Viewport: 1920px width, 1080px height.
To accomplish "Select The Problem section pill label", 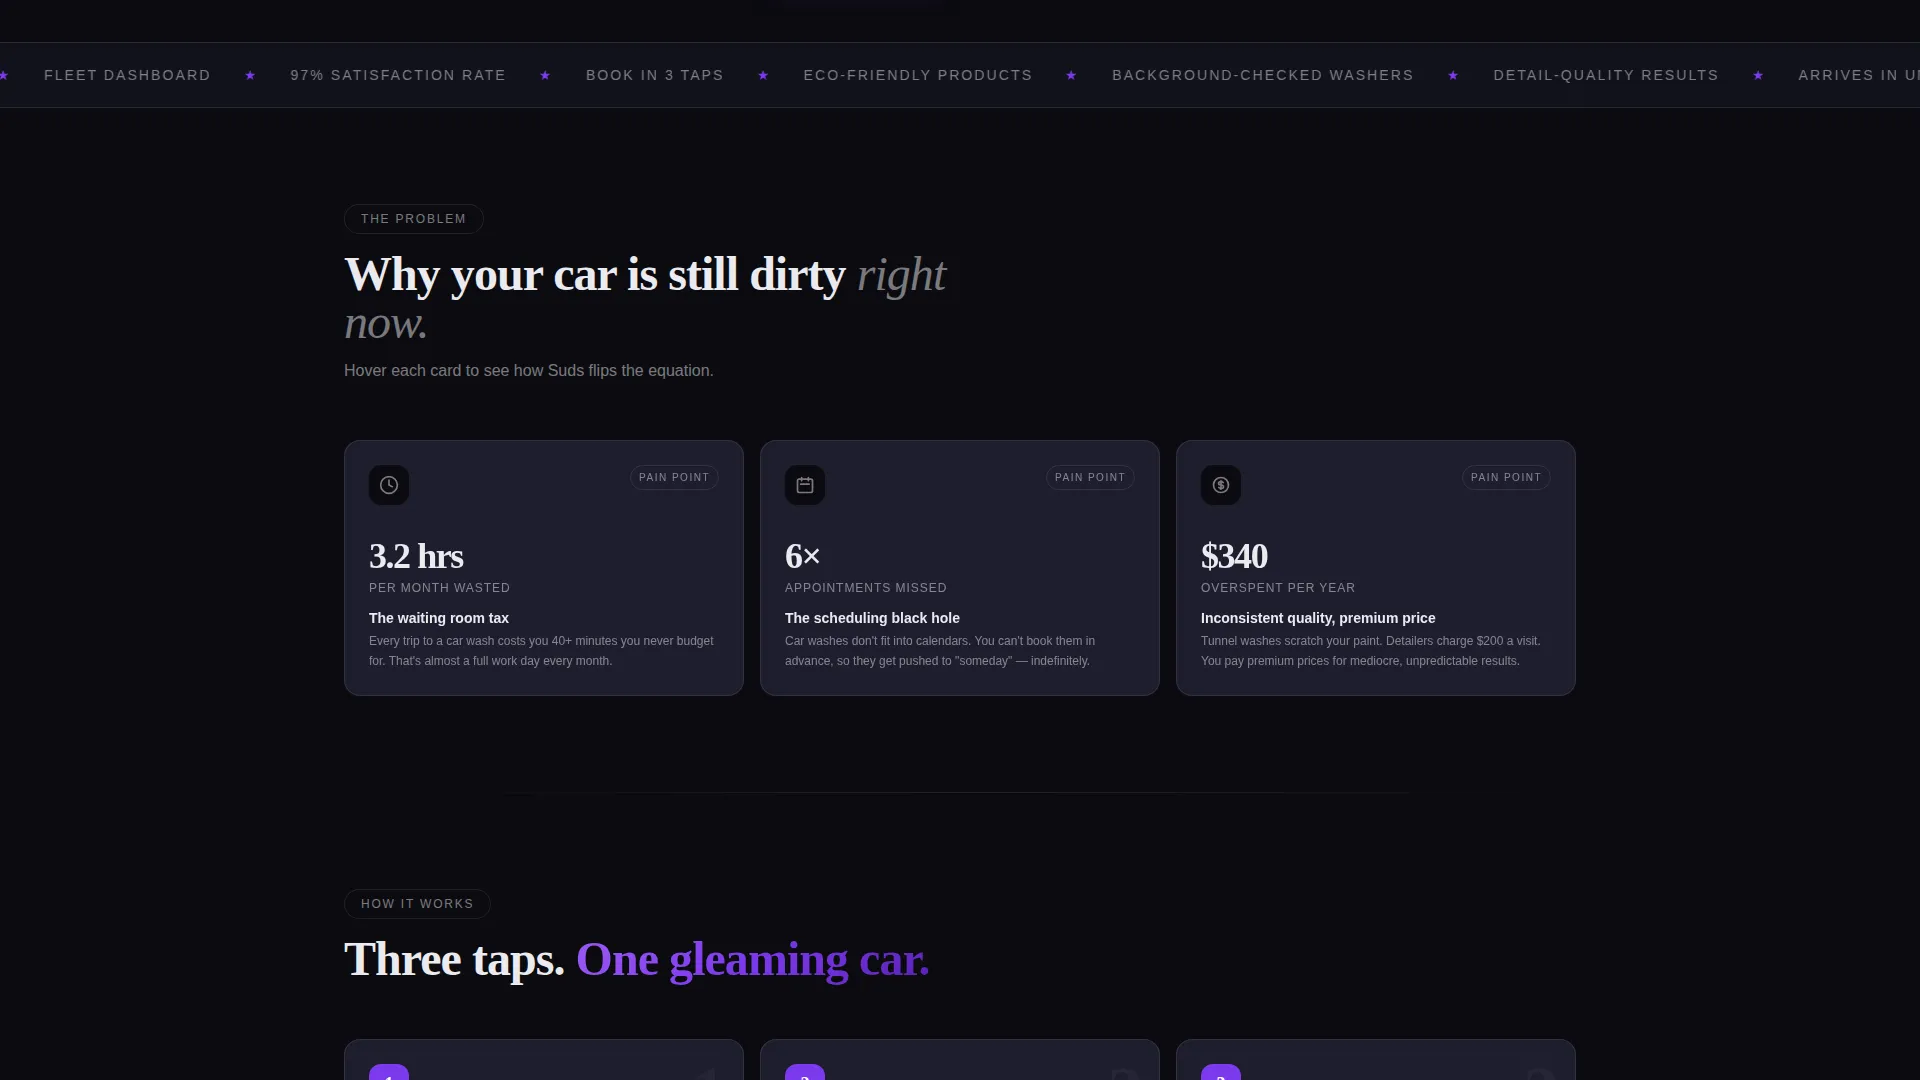I will coord(414,219).
